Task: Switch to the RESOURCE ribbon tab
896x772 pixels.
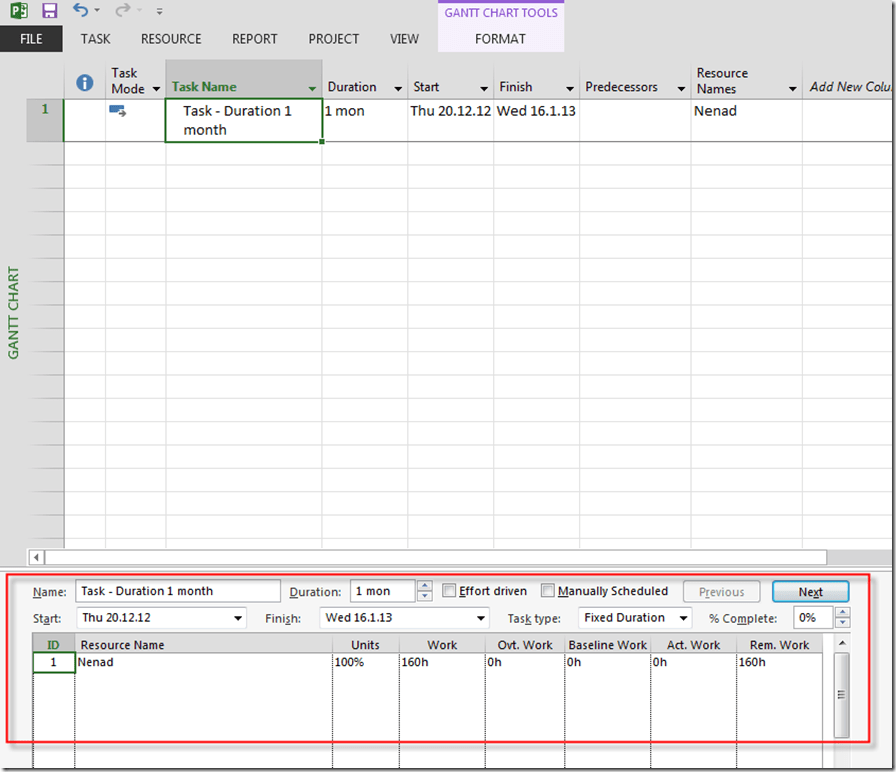Action: click(171, 39)
